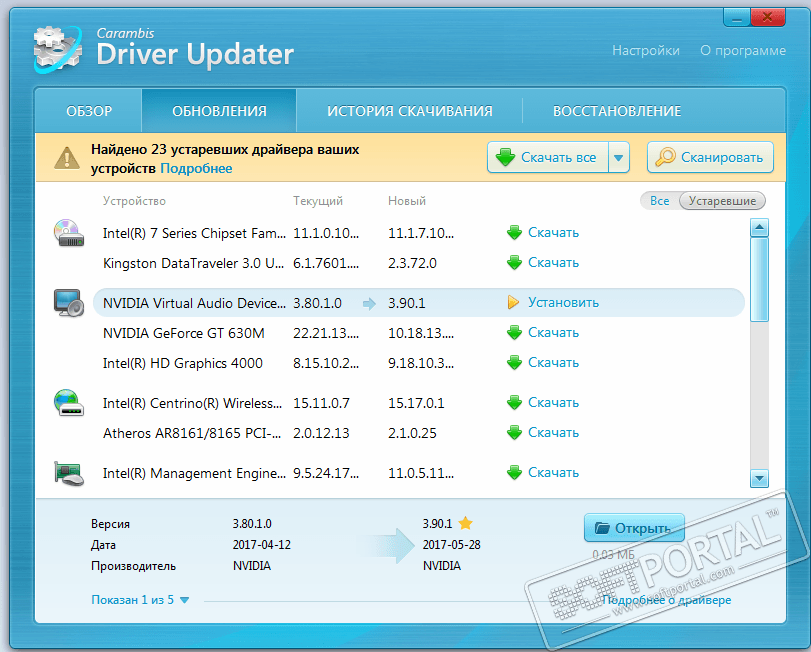Image resolution: width=811 pixels, height=652 pixels.
Task: Select the Intel(R) HD Graphics 4000 row
Action: pyautogui.click(x=418, y=363)
